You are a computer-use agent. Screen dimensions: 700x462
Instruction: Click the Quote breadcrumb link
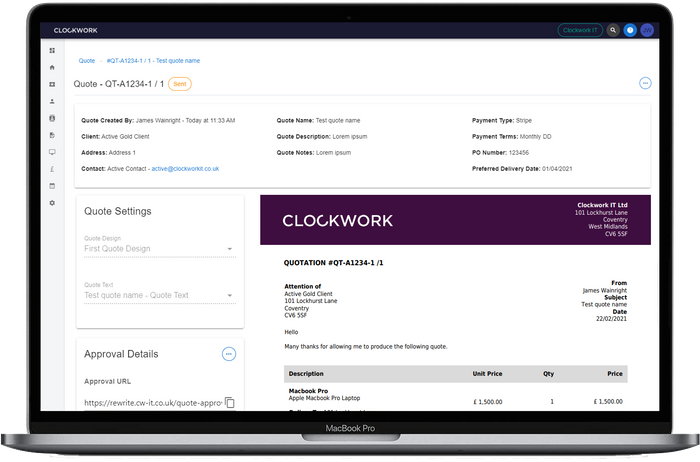coord(87,61)
